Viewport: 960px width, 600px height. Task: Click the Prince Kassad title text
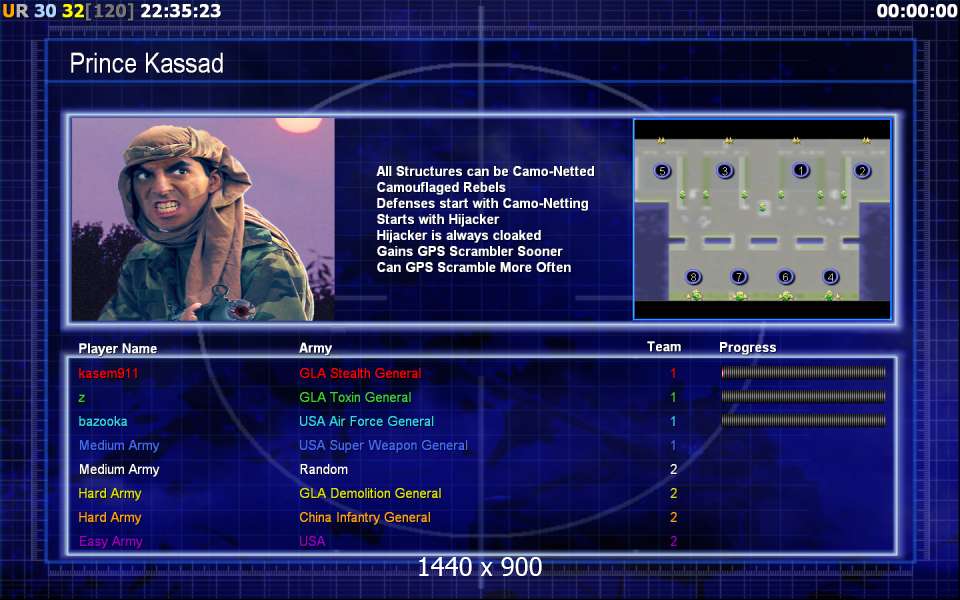[x=146, y=64]
